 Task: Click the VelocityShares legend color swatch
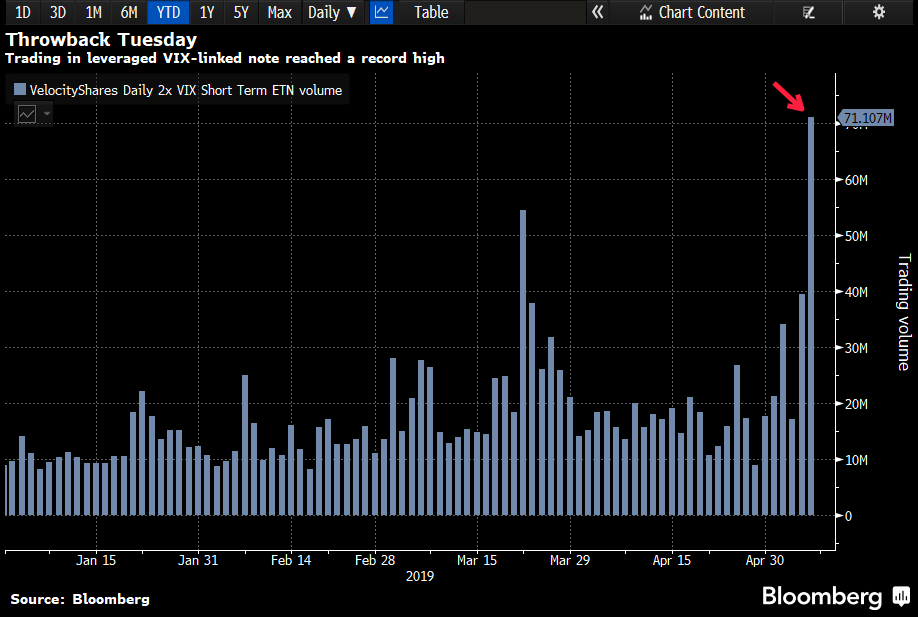pos(20,90)
